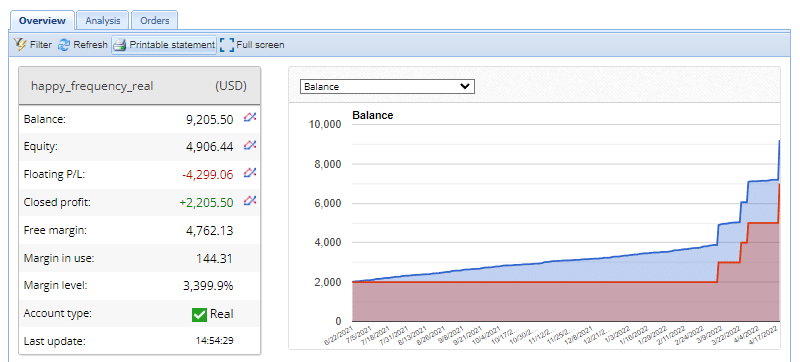
Task: Click the chart icon next to Equity
Action: (x=249, y=146)
